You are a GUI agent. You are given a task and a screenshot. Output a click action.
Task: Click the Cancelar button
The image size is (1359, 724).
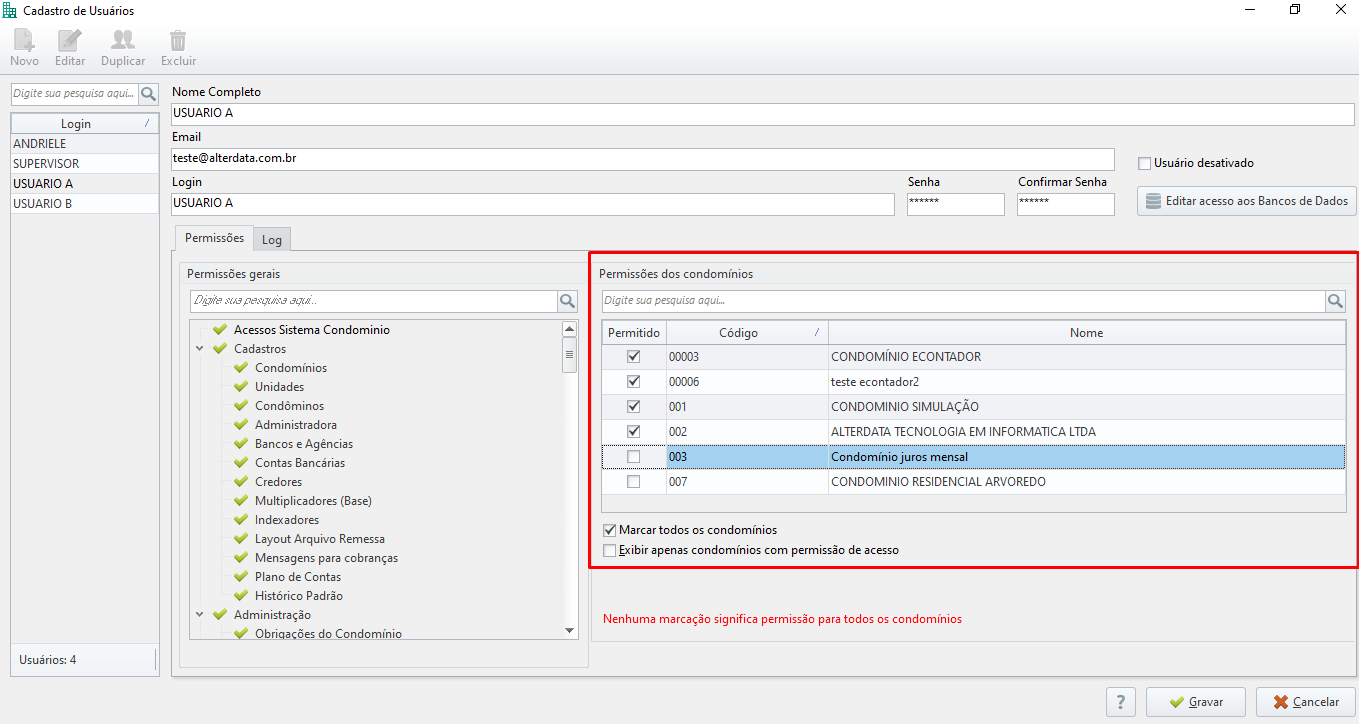[1306, 702]
